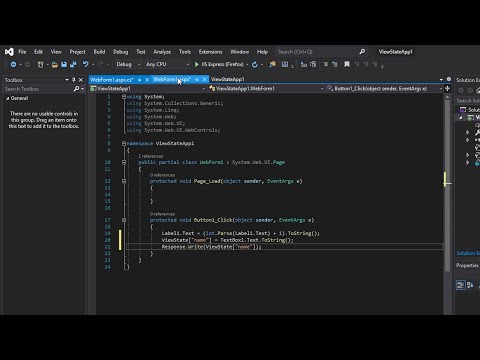Close the WebForm1.aspx tab
The height and width of the screenshot is (360, 480).
click(x=205, y=79)
